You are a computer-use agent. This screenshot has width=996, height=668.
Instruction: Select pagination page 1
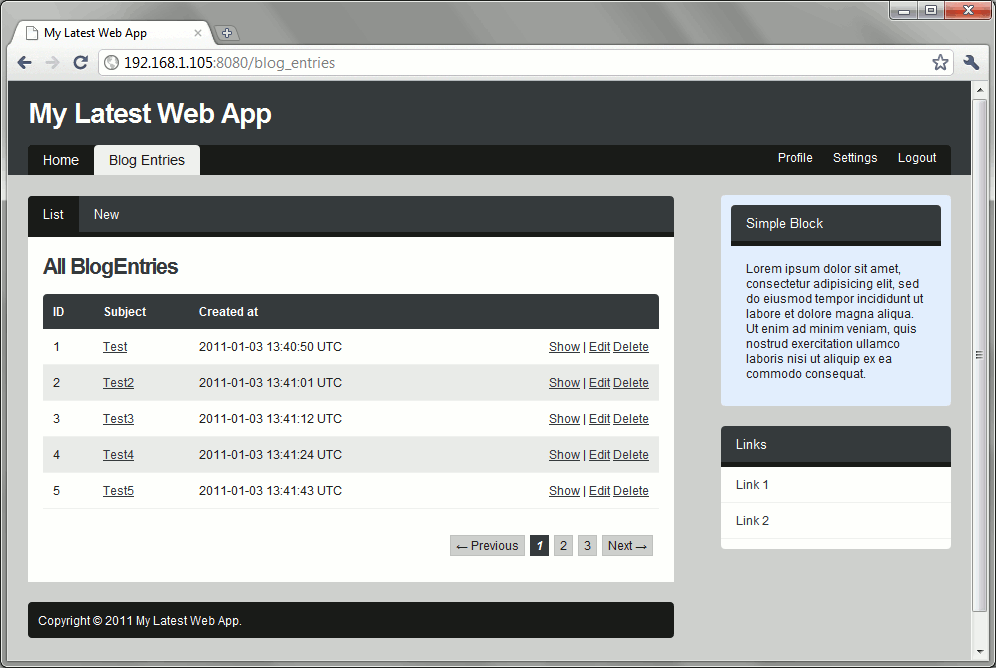539,545
